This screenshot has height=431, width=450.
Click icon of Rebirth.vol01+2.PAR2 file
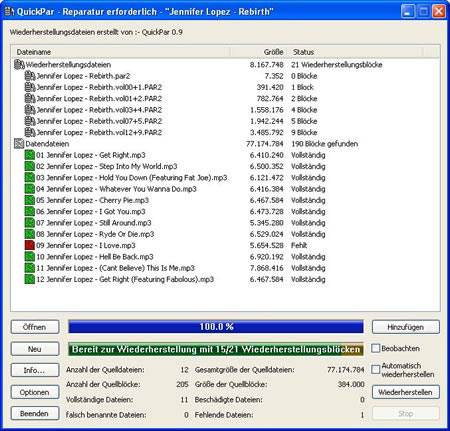(x=30, y=99)
